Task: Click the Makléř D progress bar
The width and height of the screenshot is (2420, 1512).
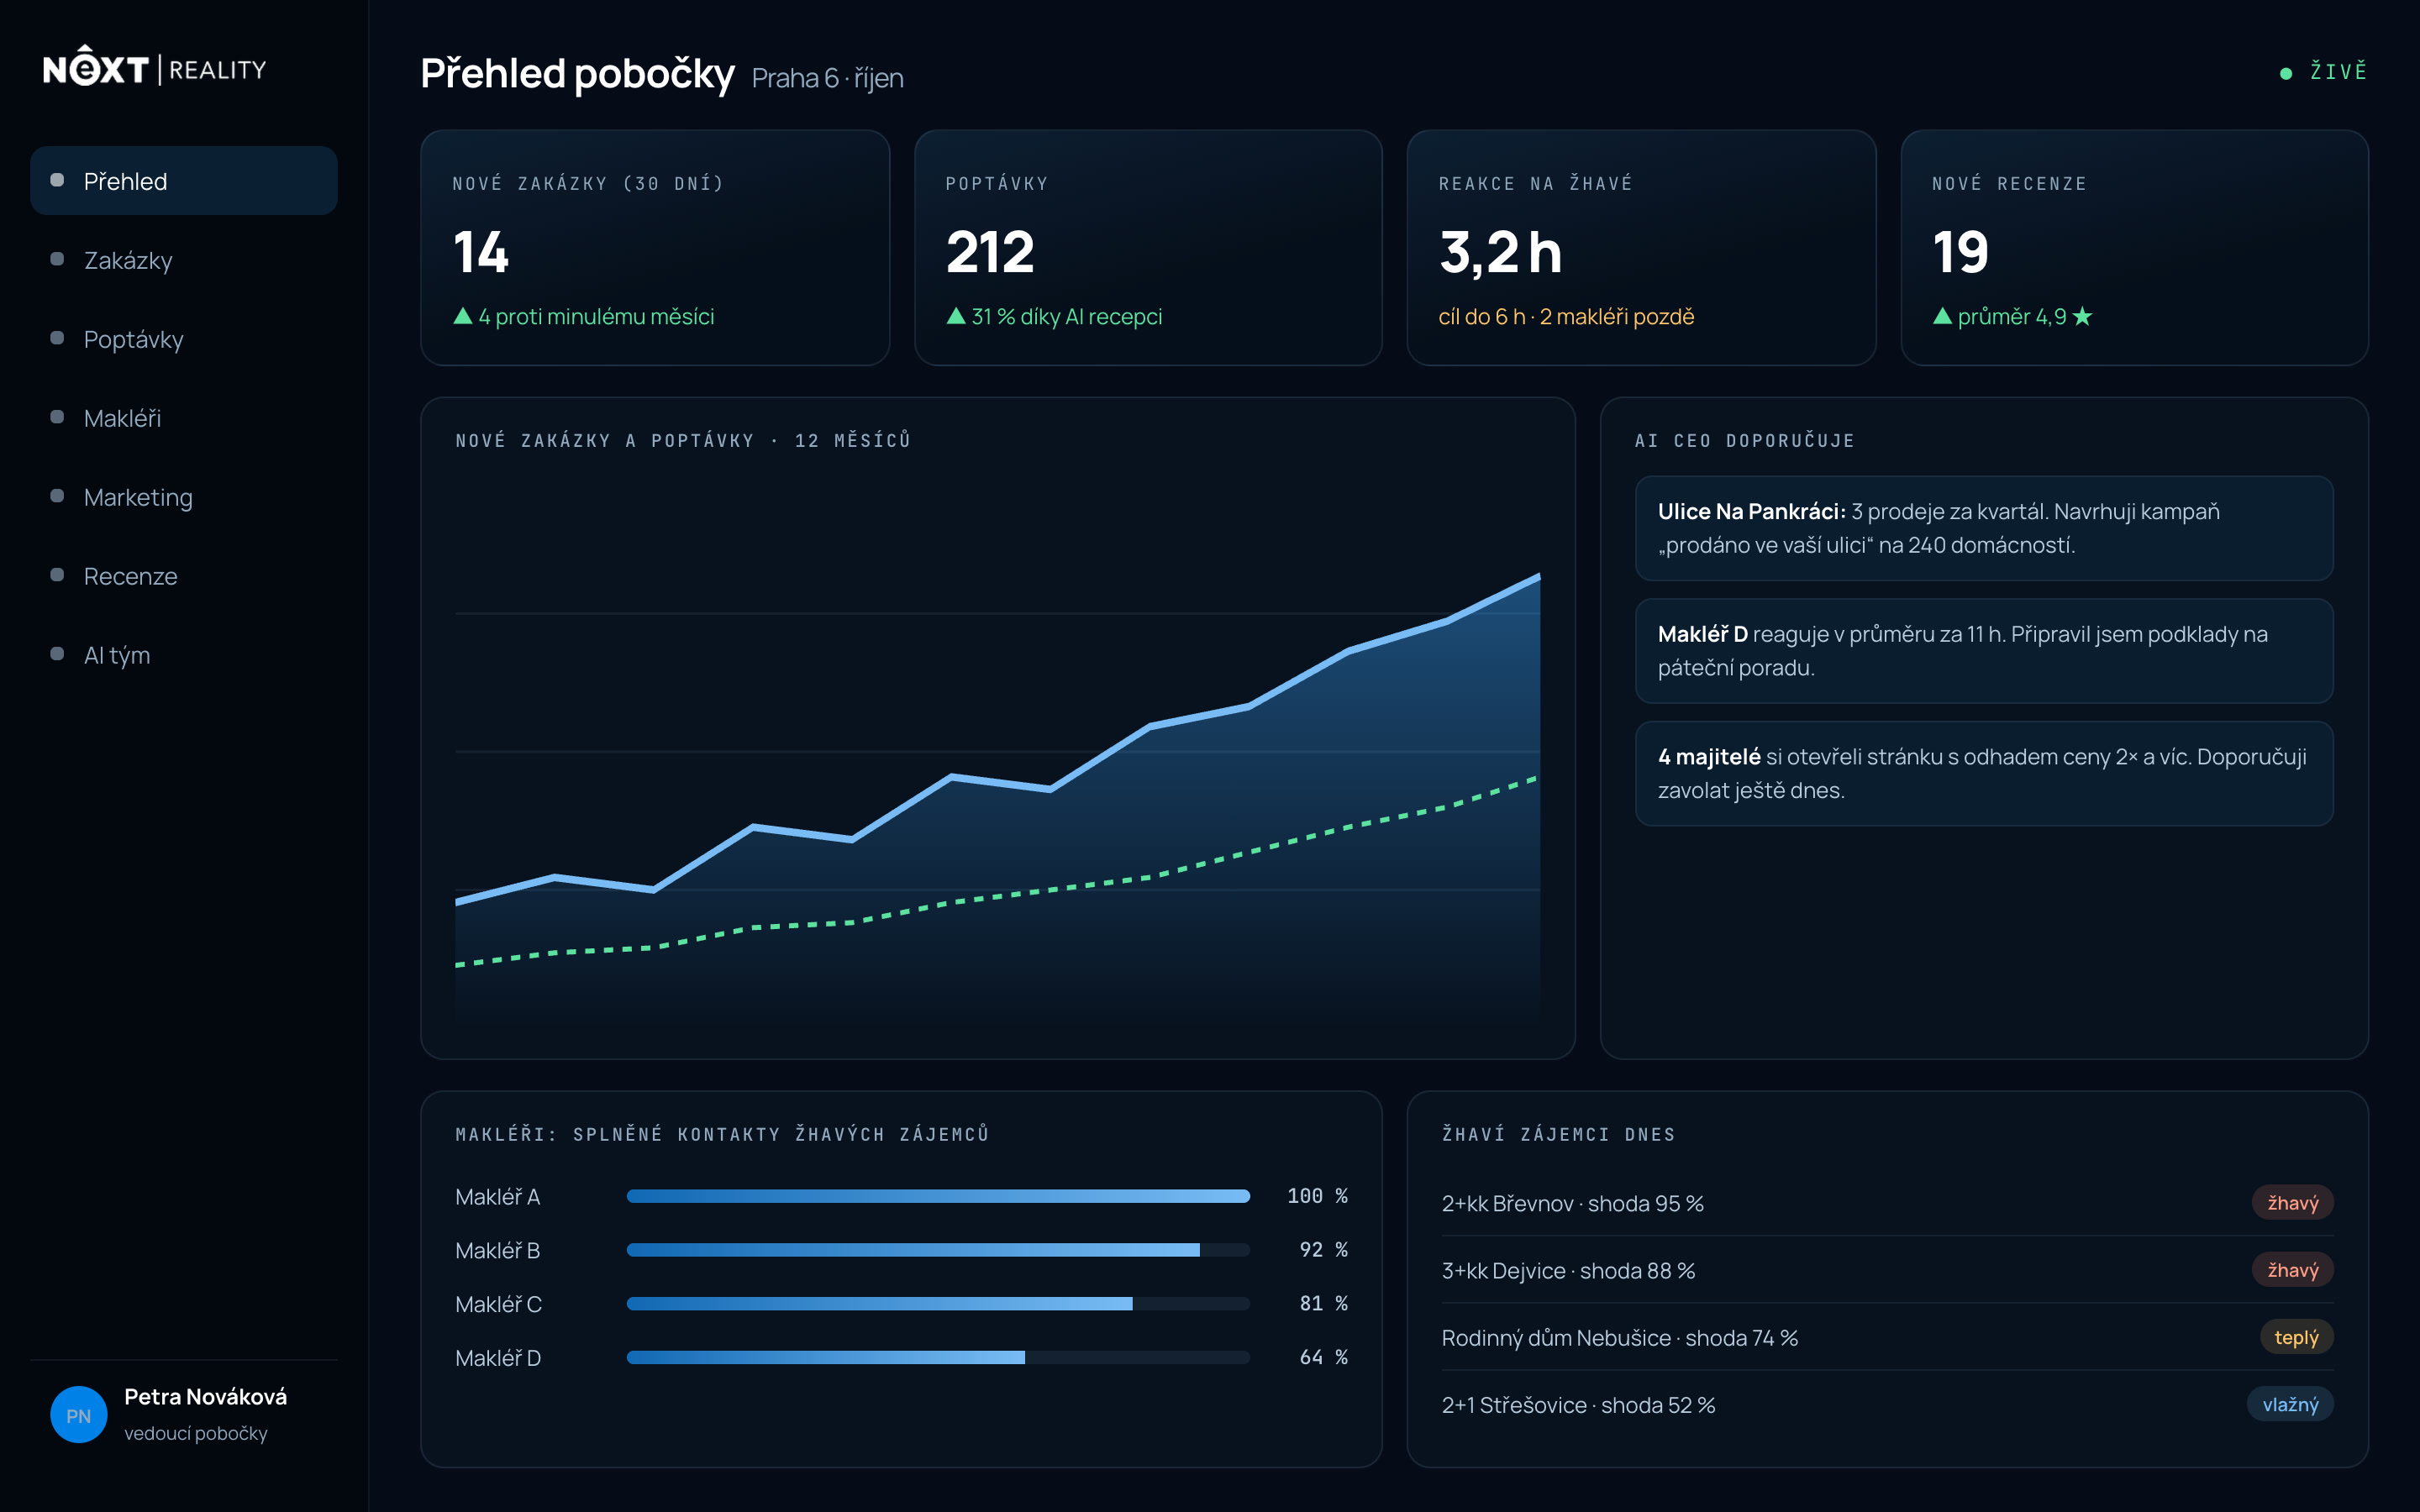Action: [938, 1358]
